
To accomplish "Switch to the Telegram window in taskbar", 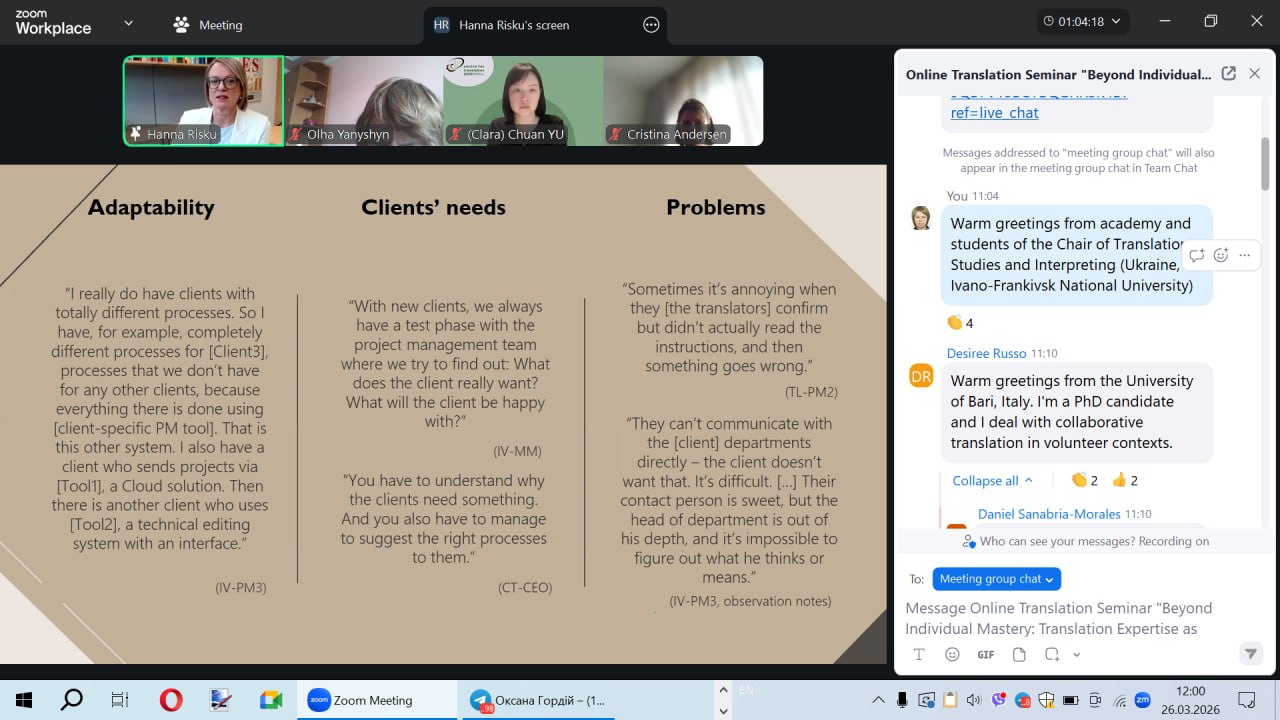I will click(x=538, y=701).
